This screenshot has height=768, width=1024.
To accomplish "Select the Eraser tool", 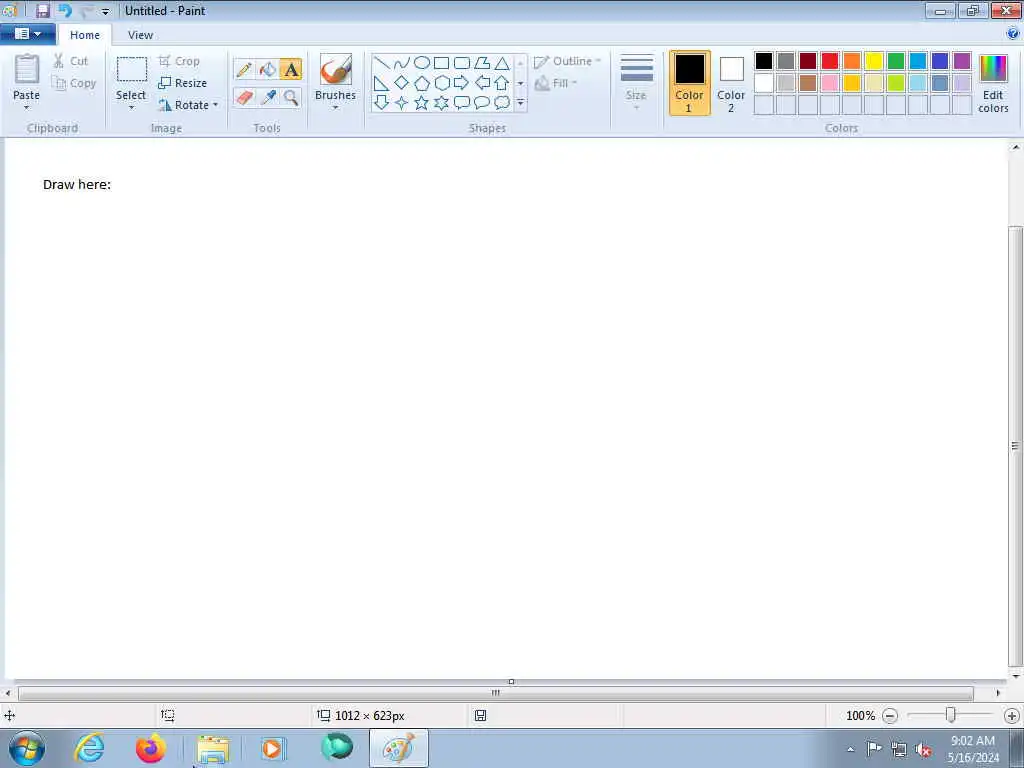I will [244, 97].
